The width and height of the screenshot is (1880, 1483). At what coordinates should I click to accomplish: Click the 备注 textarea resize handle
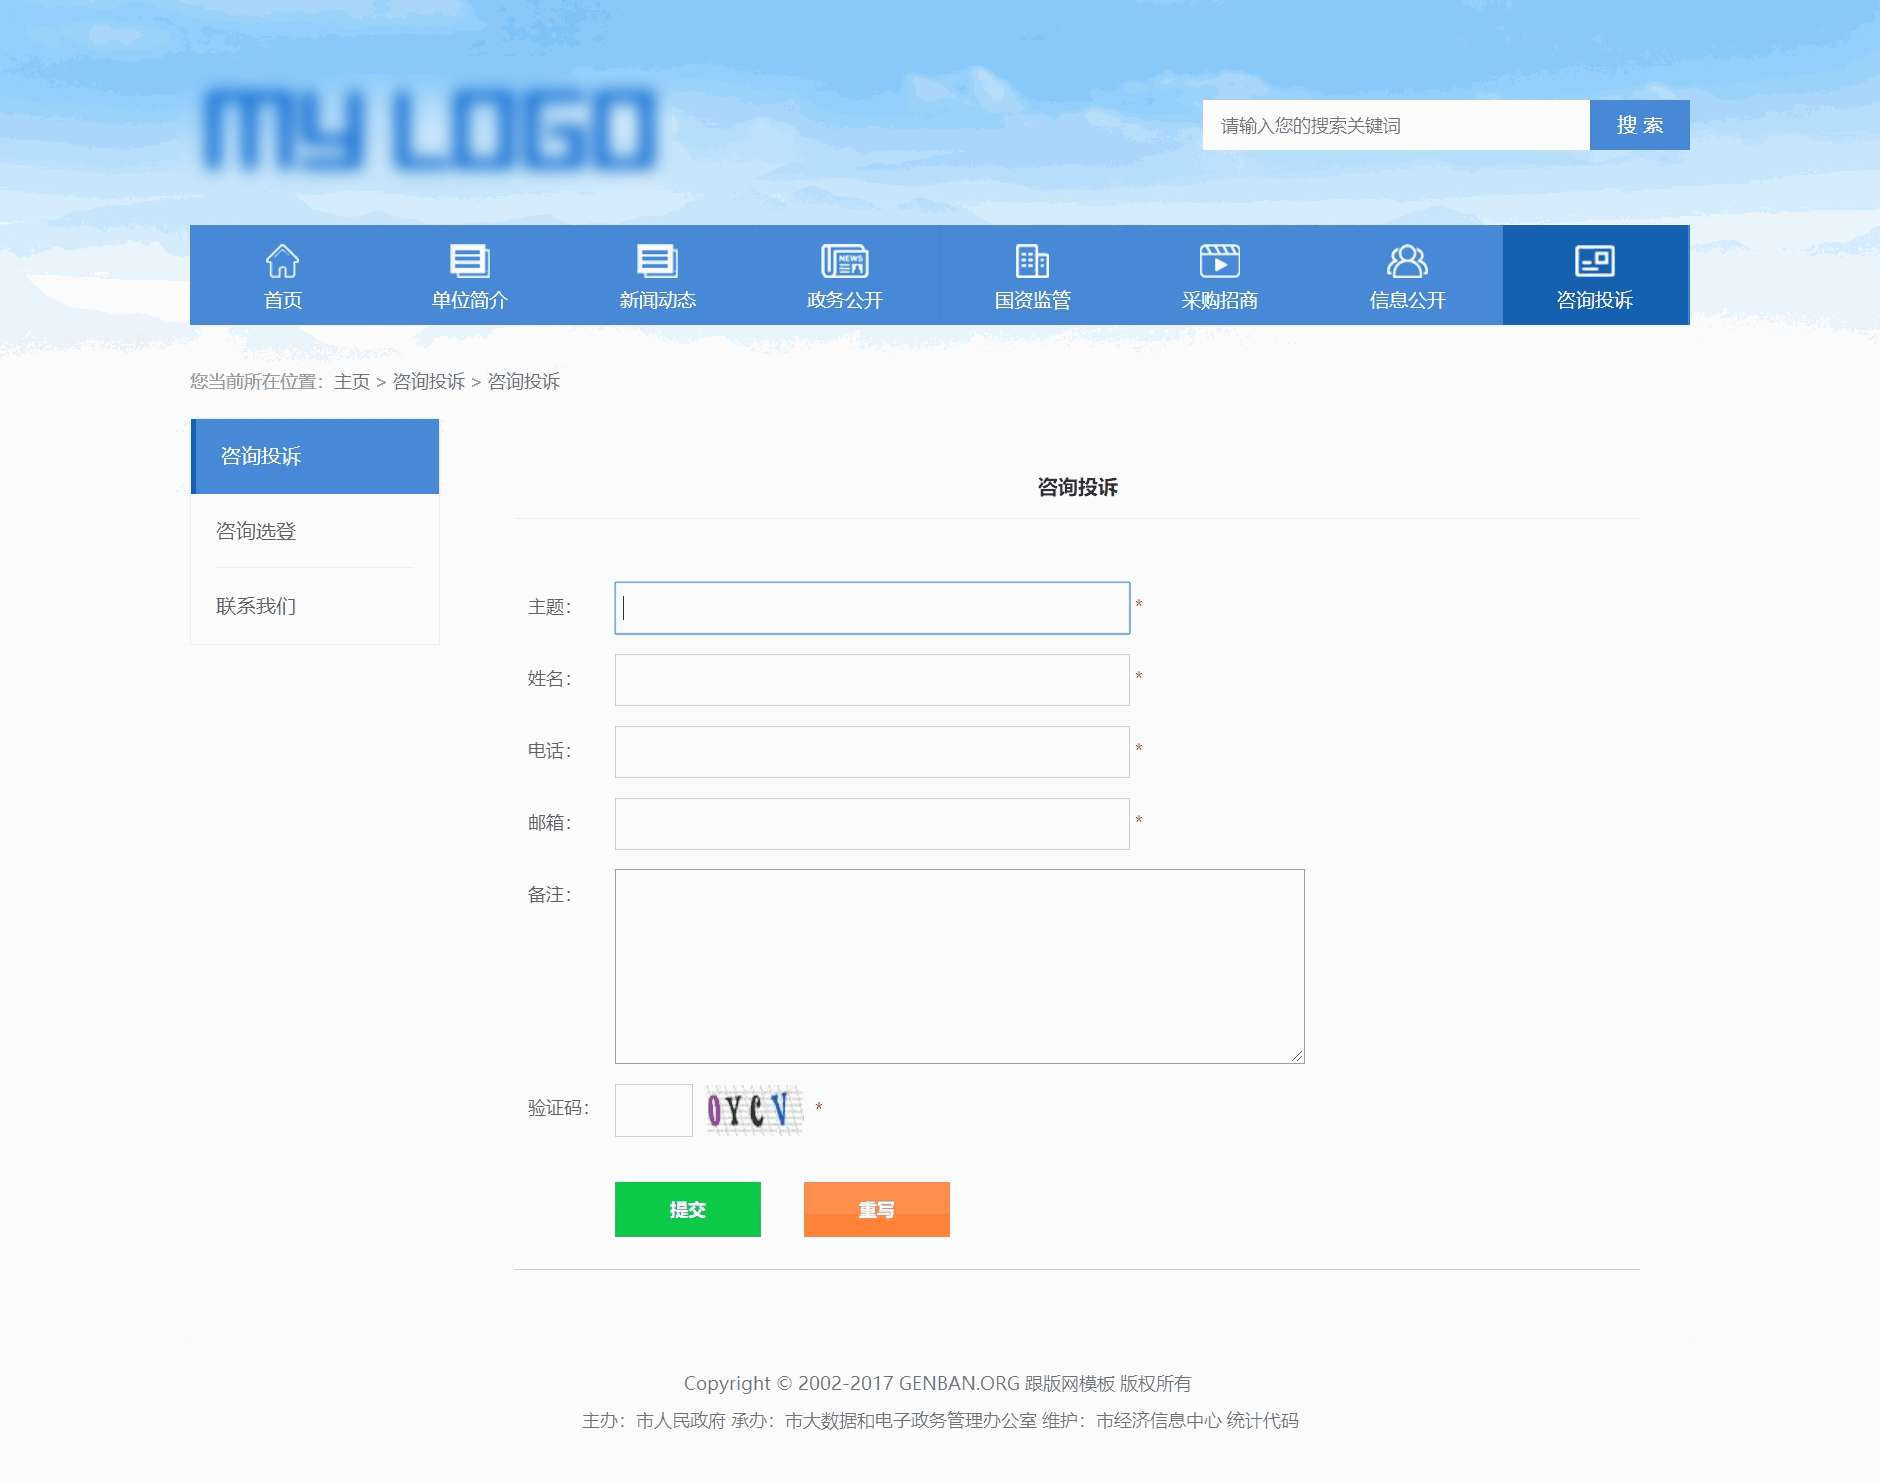[x=1297, y=1056]
